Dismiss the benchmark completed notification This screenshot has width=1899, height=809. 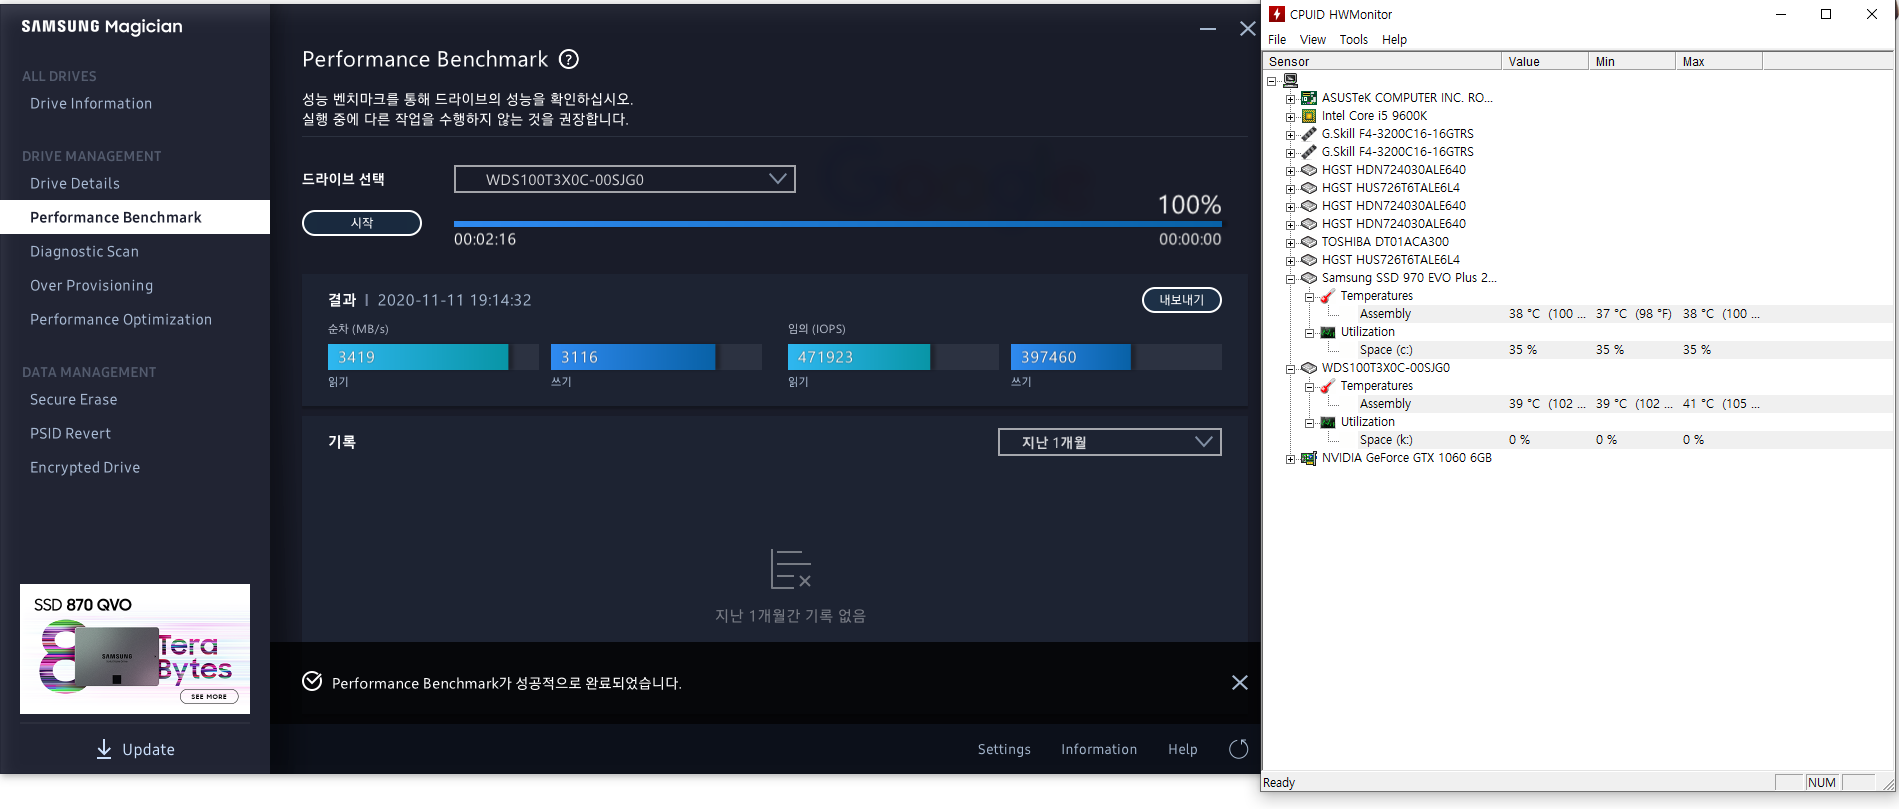click(x=1240, y=682)
